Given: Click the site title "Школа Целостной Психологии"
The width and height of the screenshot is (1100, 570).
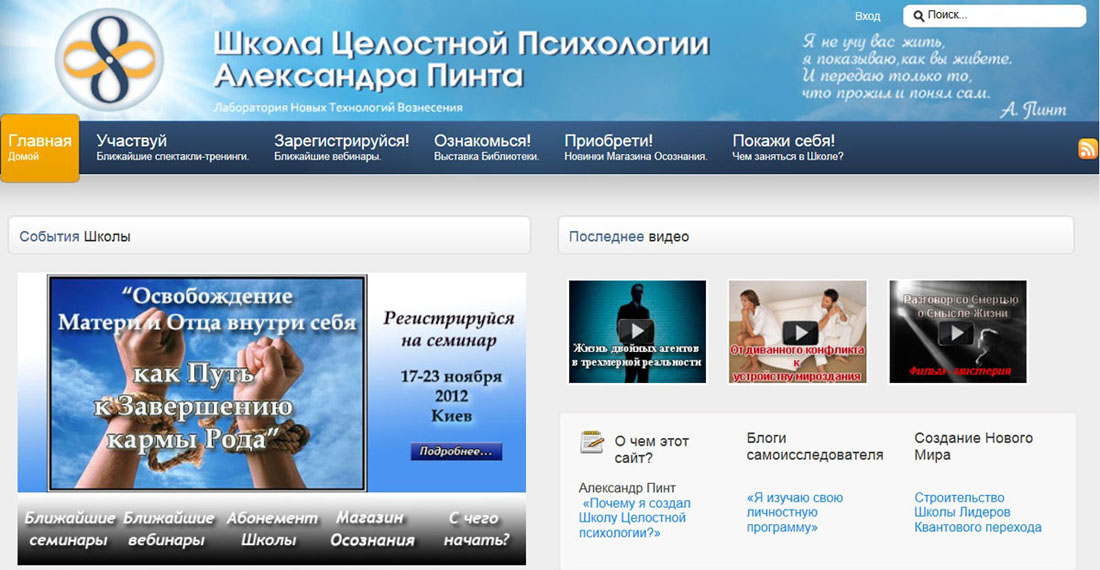Looking at the screenshot, I should (x=462, y=43).
